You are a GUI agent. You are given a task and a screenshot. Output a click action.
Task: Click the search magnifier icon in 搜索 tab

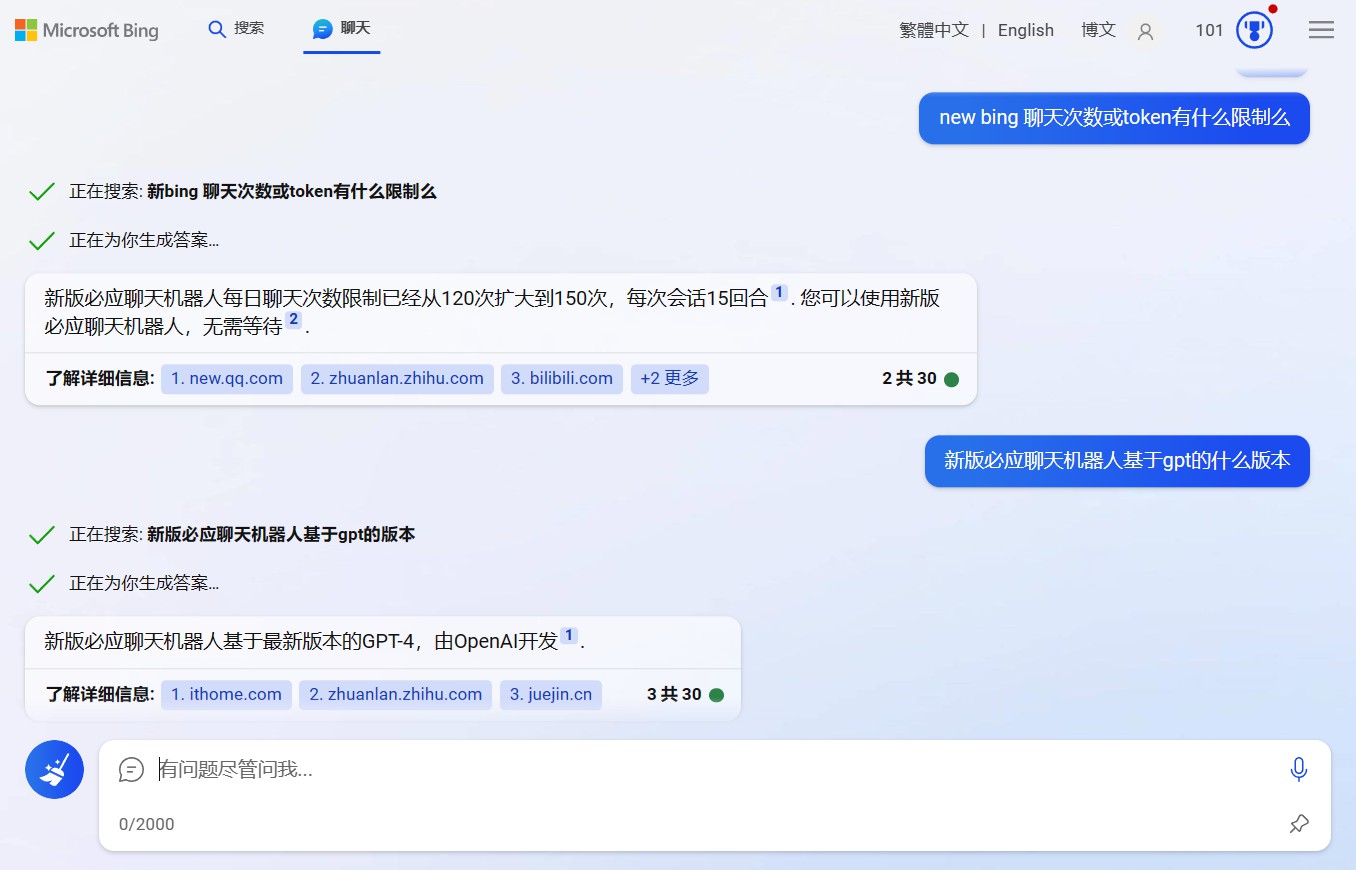pyautogui.click(x=217, y=29)
